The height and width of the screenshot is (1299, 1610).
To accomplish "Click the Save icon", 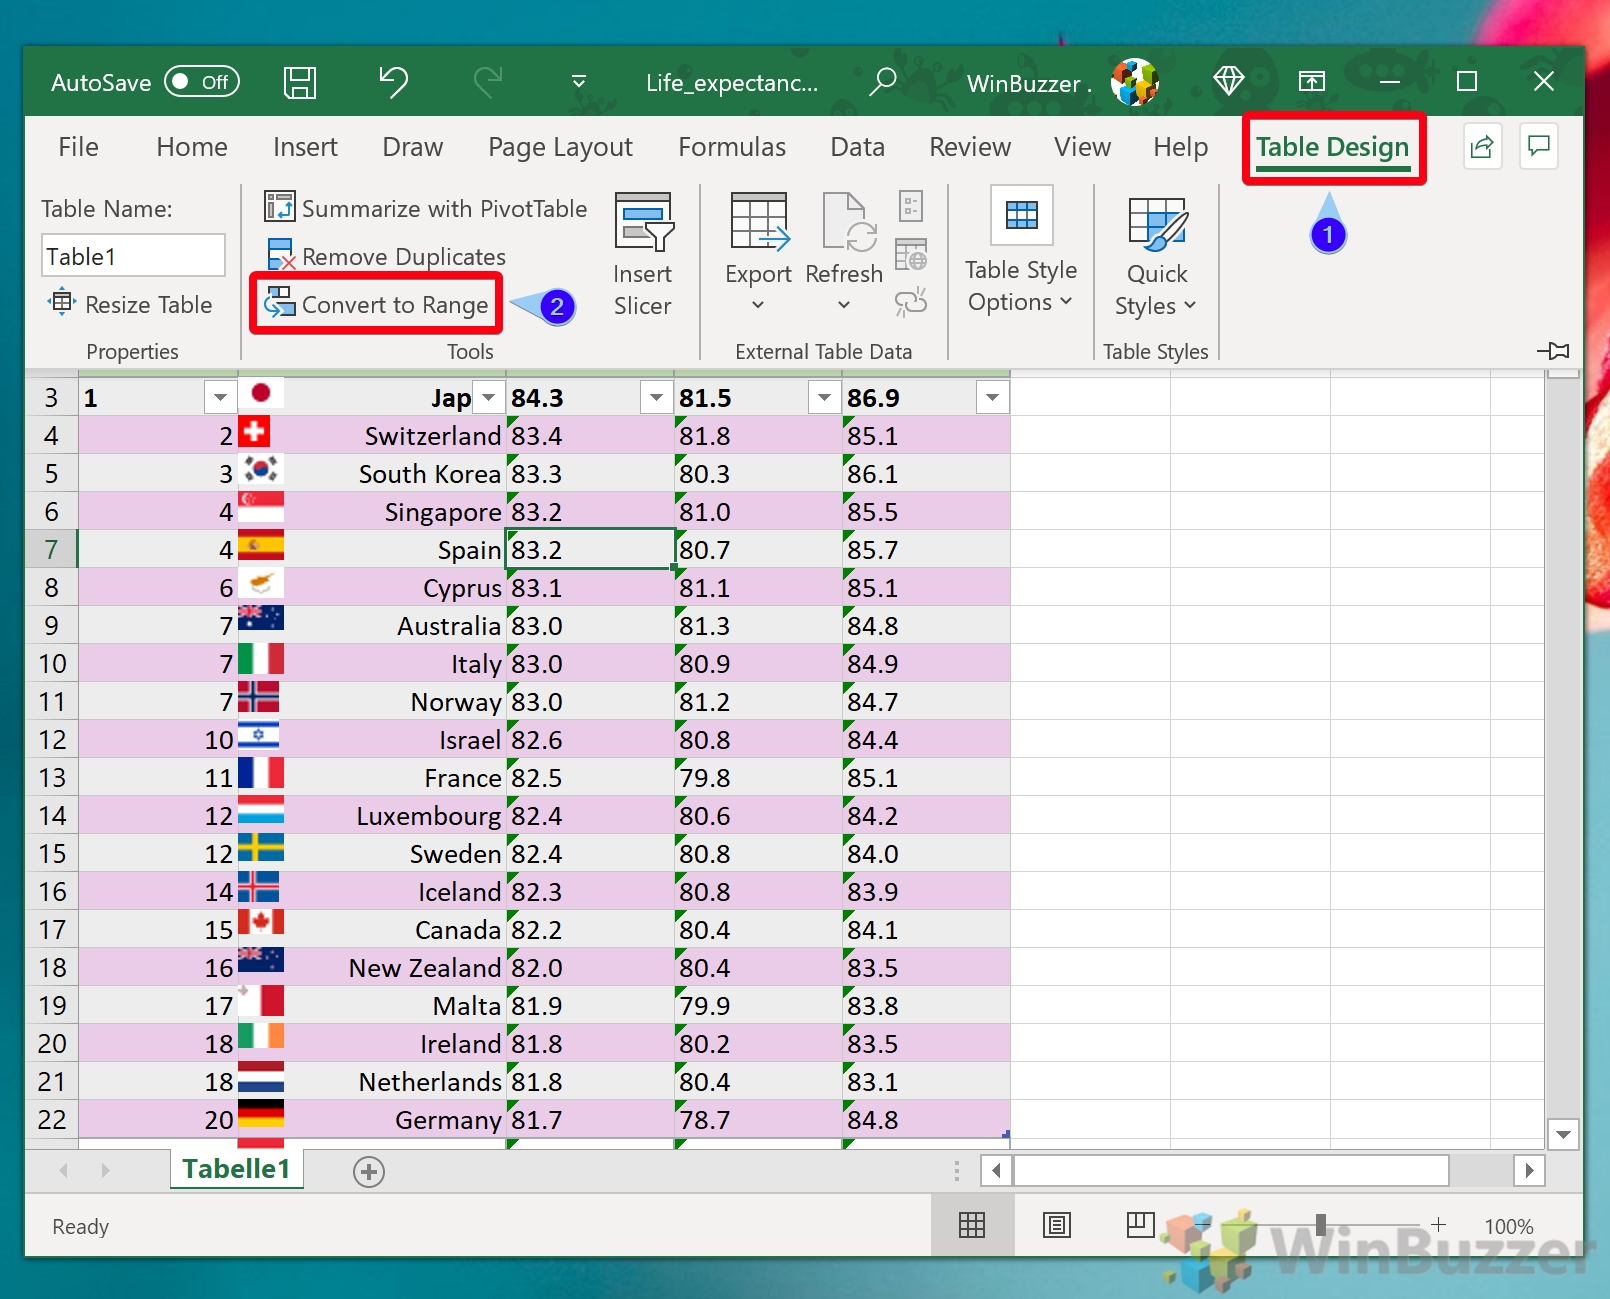I will (301, 82).
